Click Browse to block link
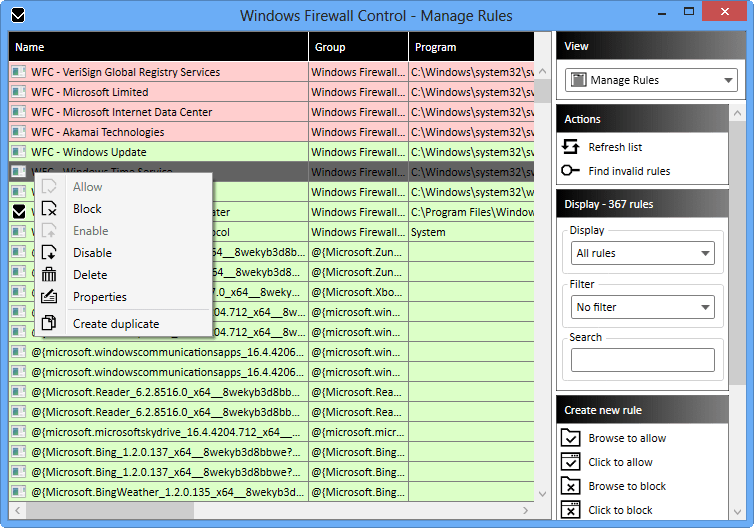 click(x=627, y=486)
